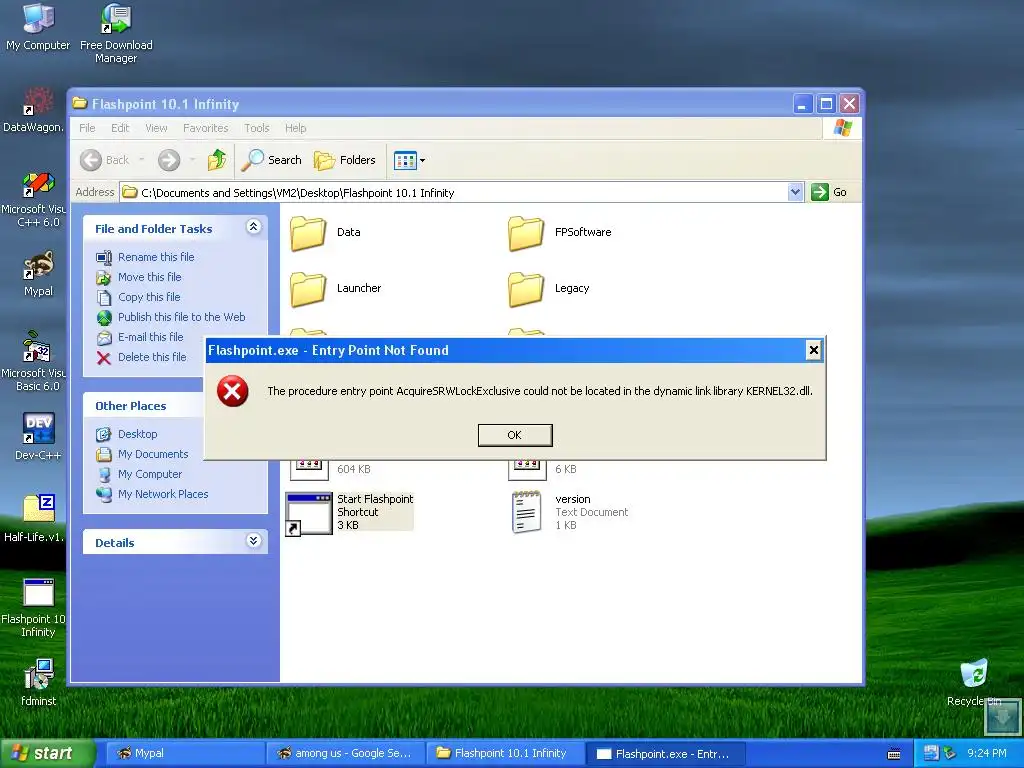The width and height of the screenshot is (1024, 768).
Task: Open the Tools menu in Explorer
Action: coord(257,128)
